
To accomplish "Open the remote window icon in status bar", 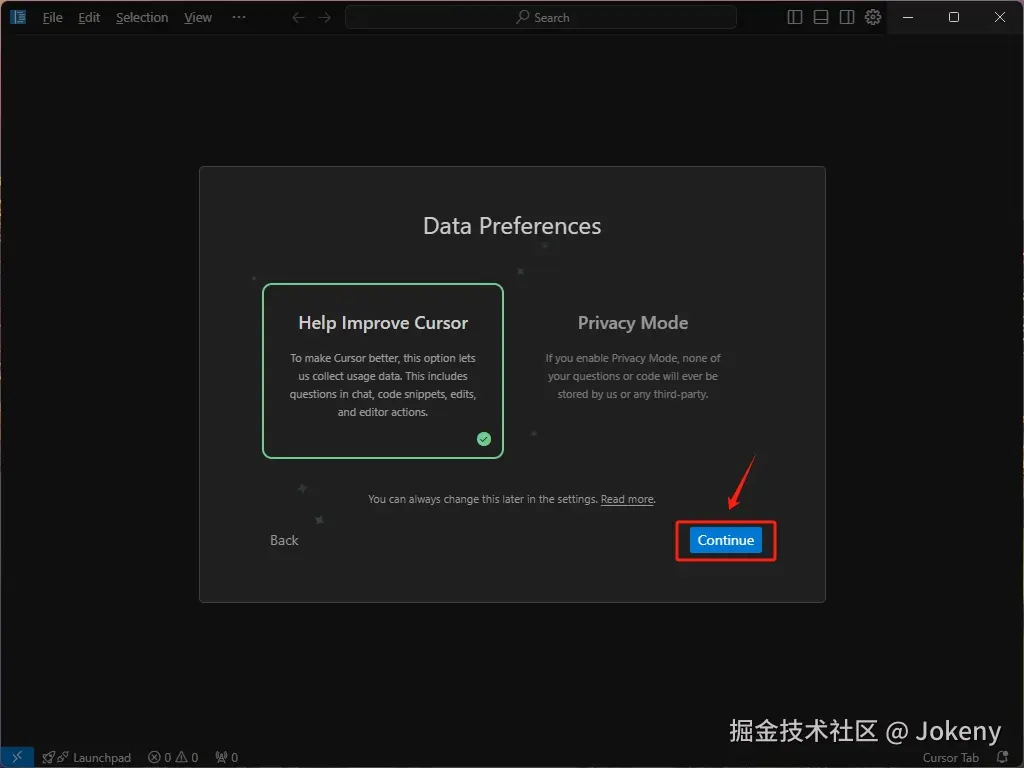I will (17, 757).
